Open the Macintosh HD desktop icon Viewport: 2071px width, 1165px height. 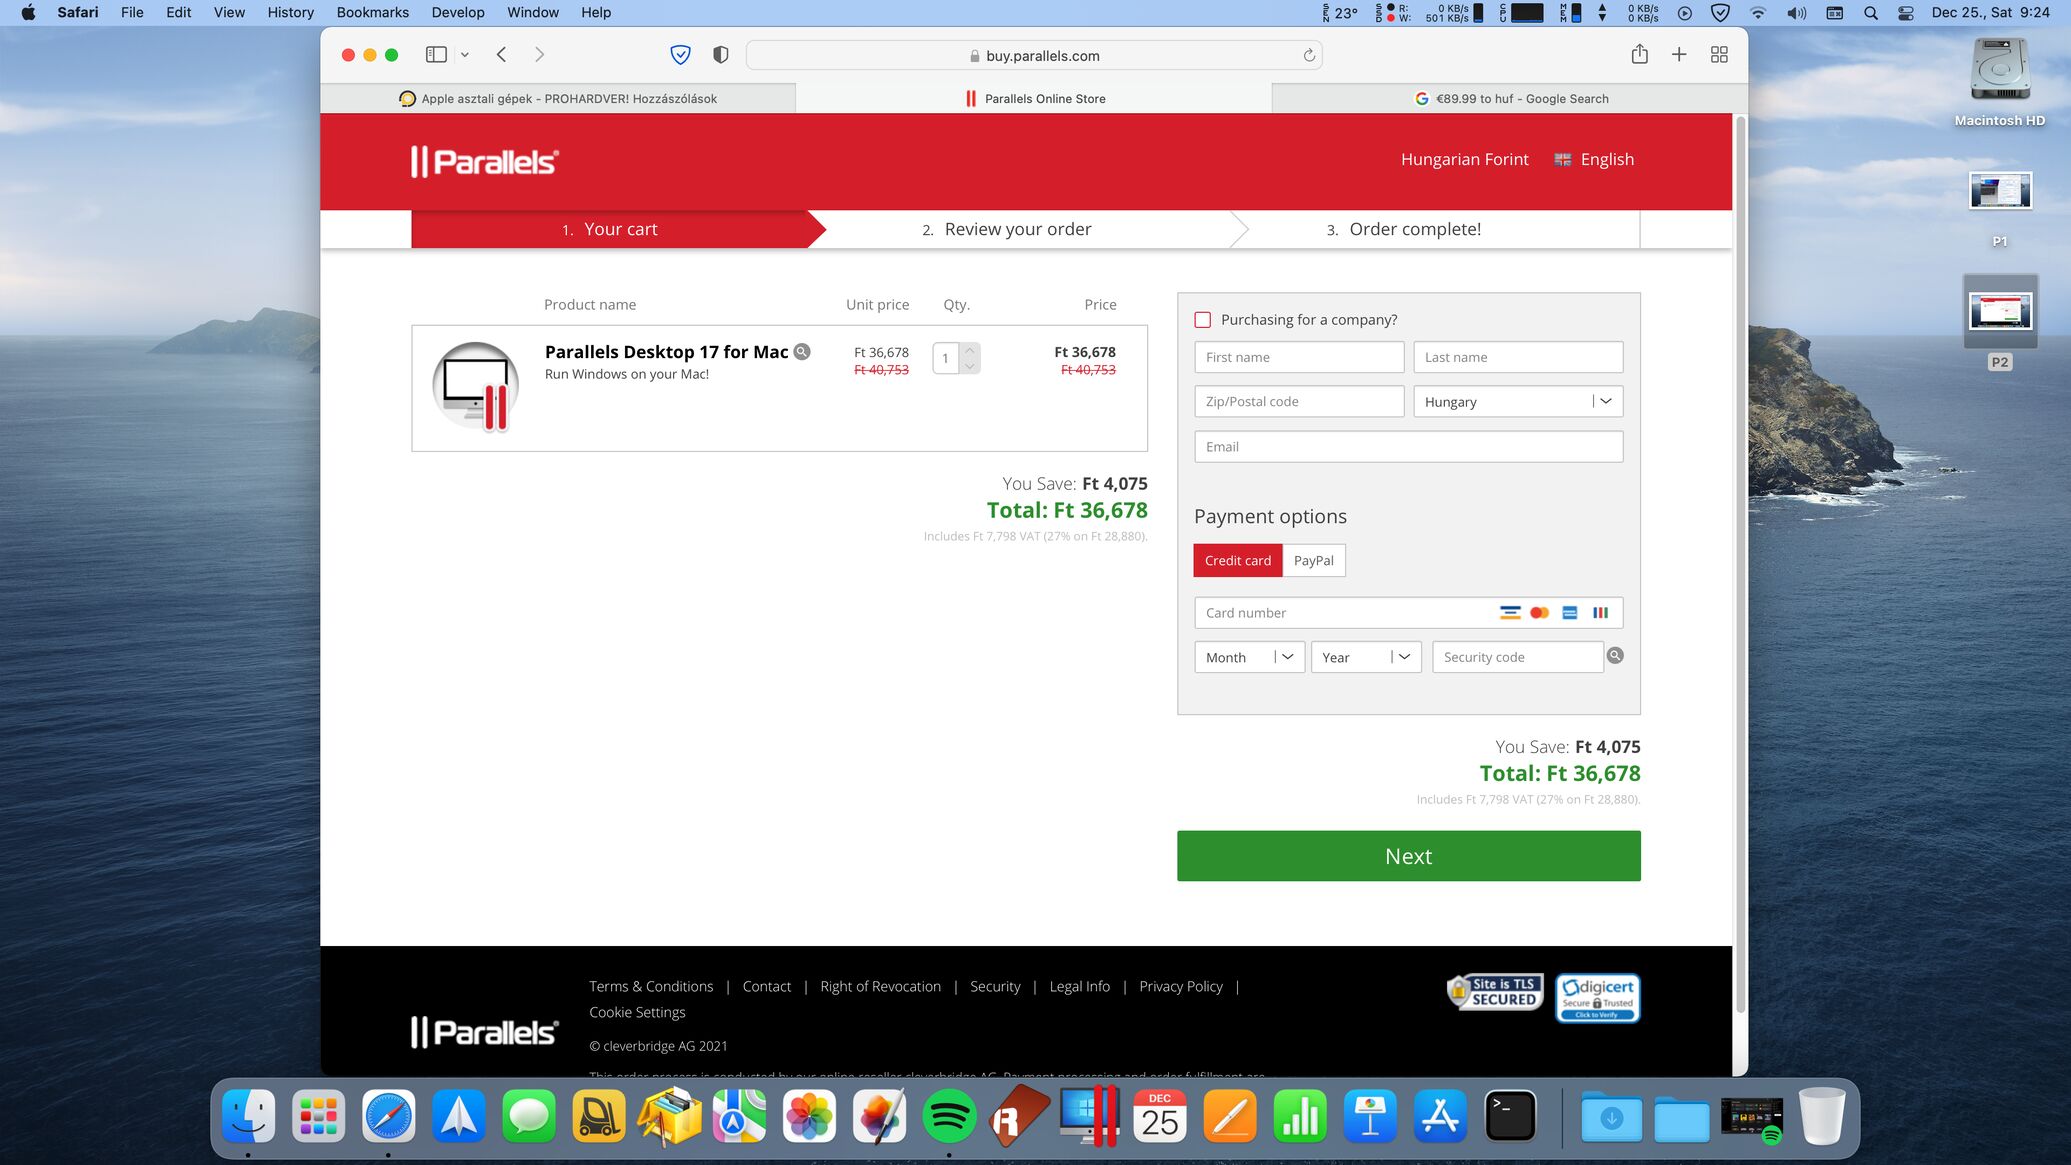(x=2000, y=82)
